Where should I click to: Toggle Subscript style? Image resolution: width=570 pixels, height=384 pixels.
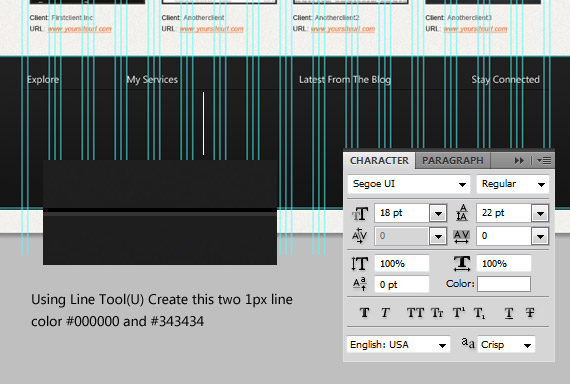479,313
